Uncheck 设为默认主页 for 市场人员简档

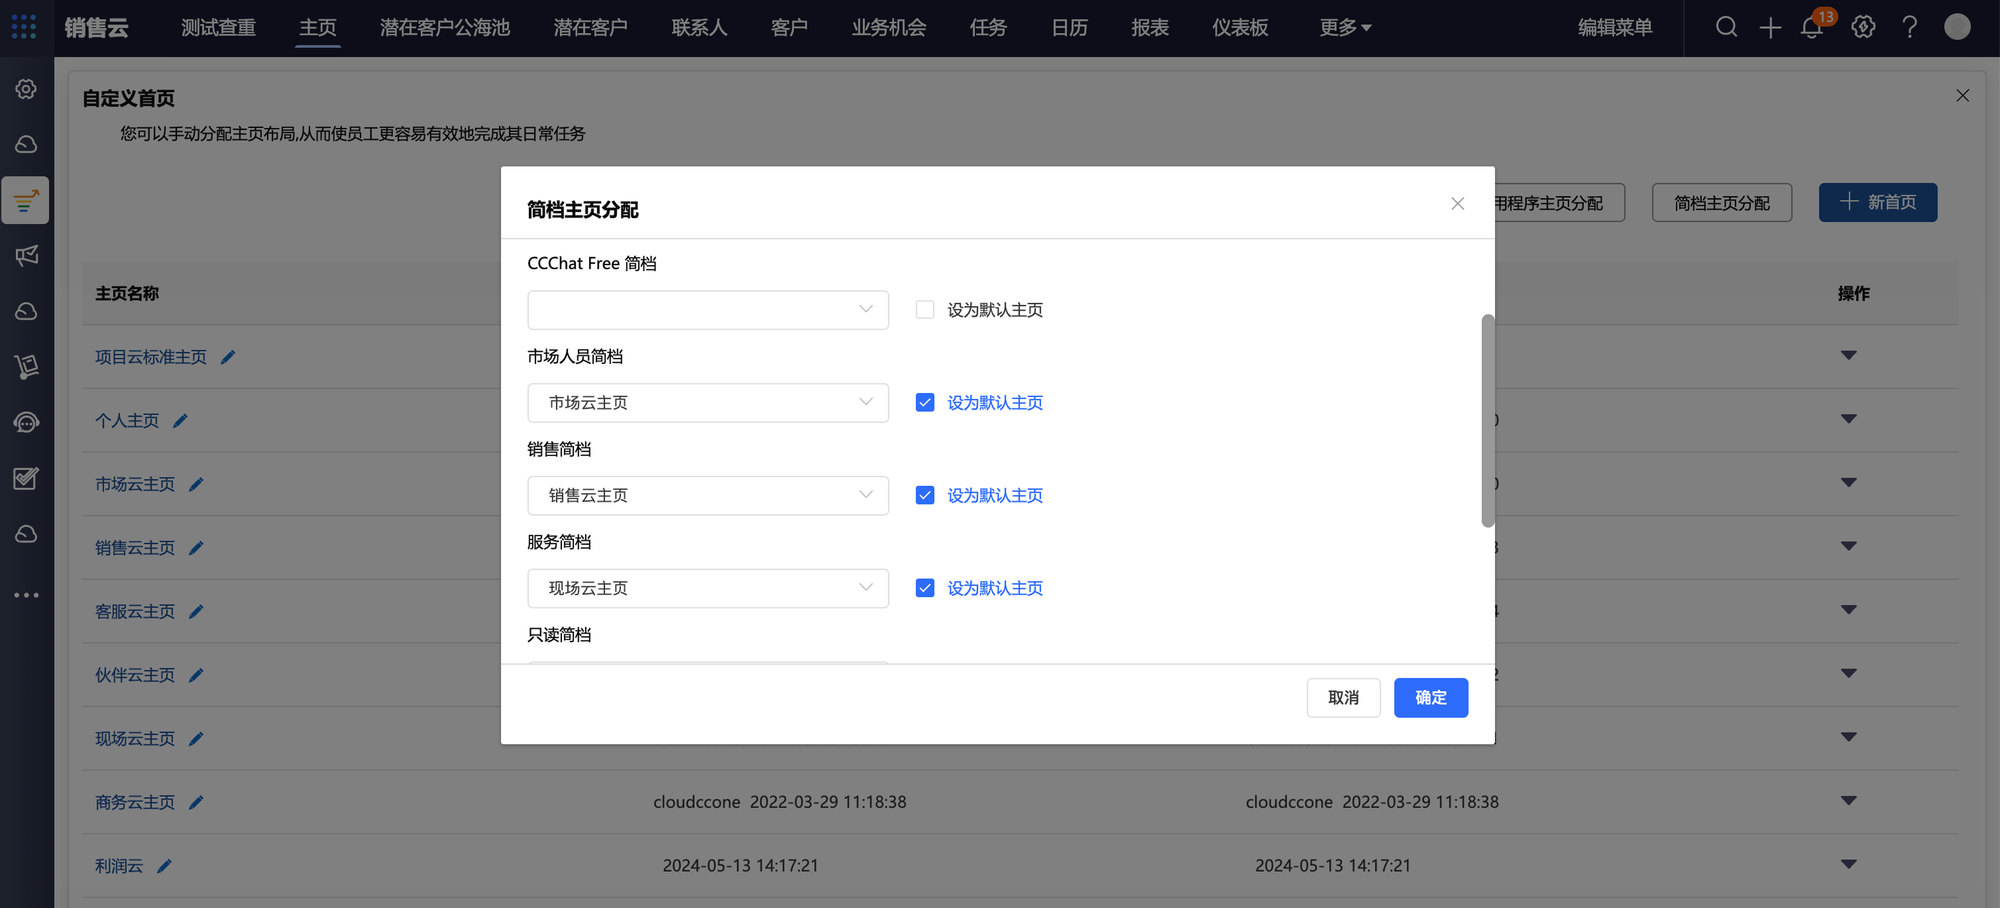(925, 403)
